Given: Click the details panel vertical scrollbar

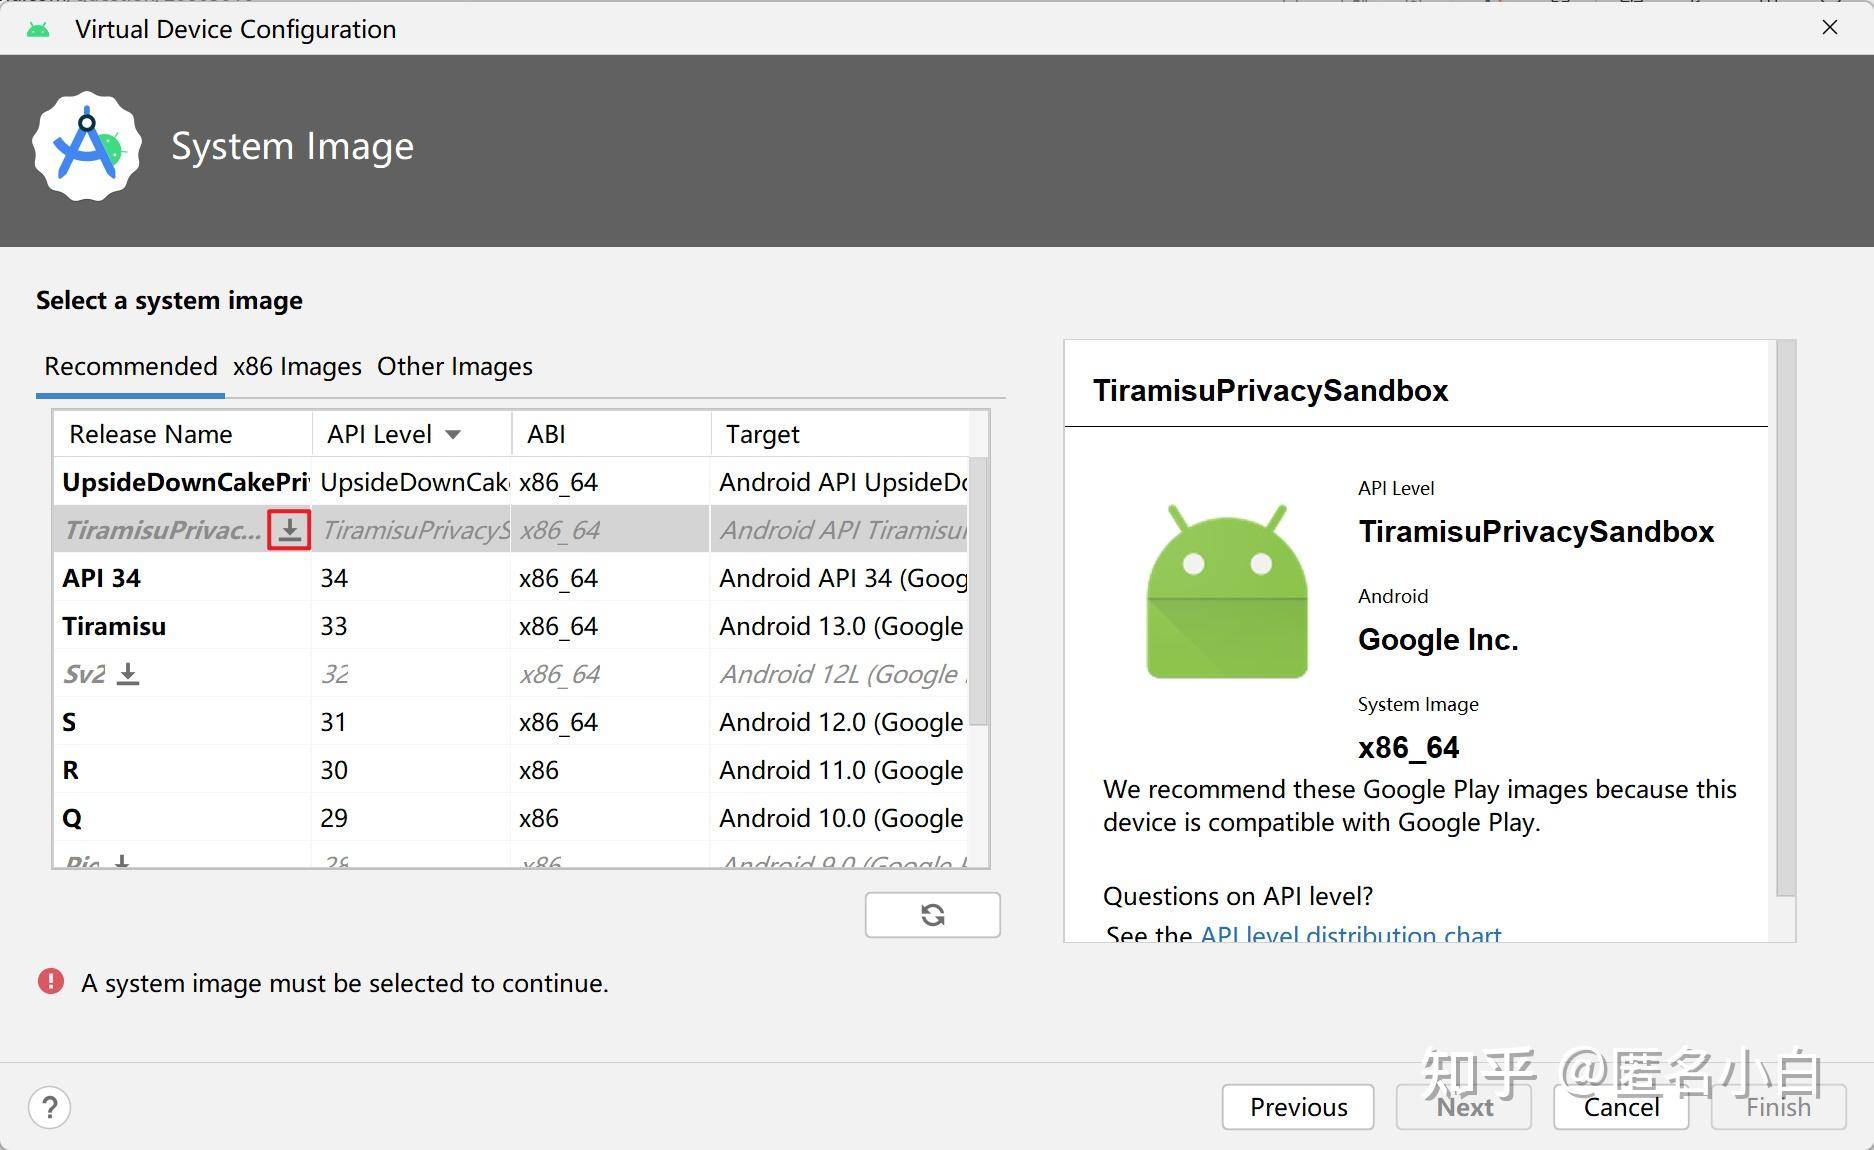Looking at the screenshot, I should (1785, 618).
